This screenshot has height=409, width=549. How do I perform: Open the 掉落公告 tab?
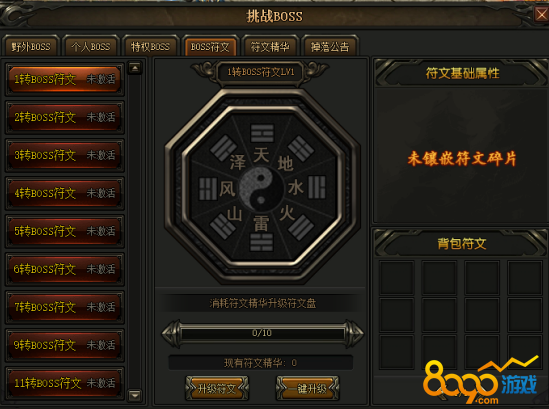point(329,46)
